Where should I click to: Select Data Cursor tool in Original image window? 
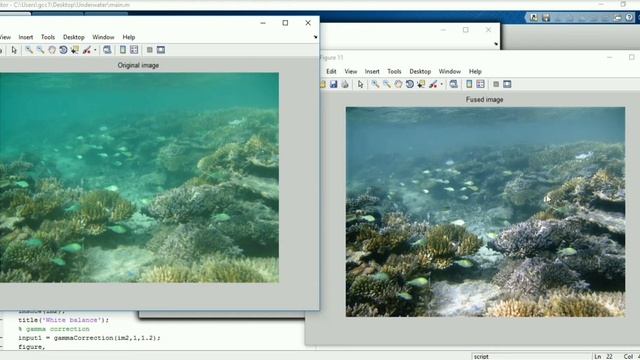tap(75, 50)
